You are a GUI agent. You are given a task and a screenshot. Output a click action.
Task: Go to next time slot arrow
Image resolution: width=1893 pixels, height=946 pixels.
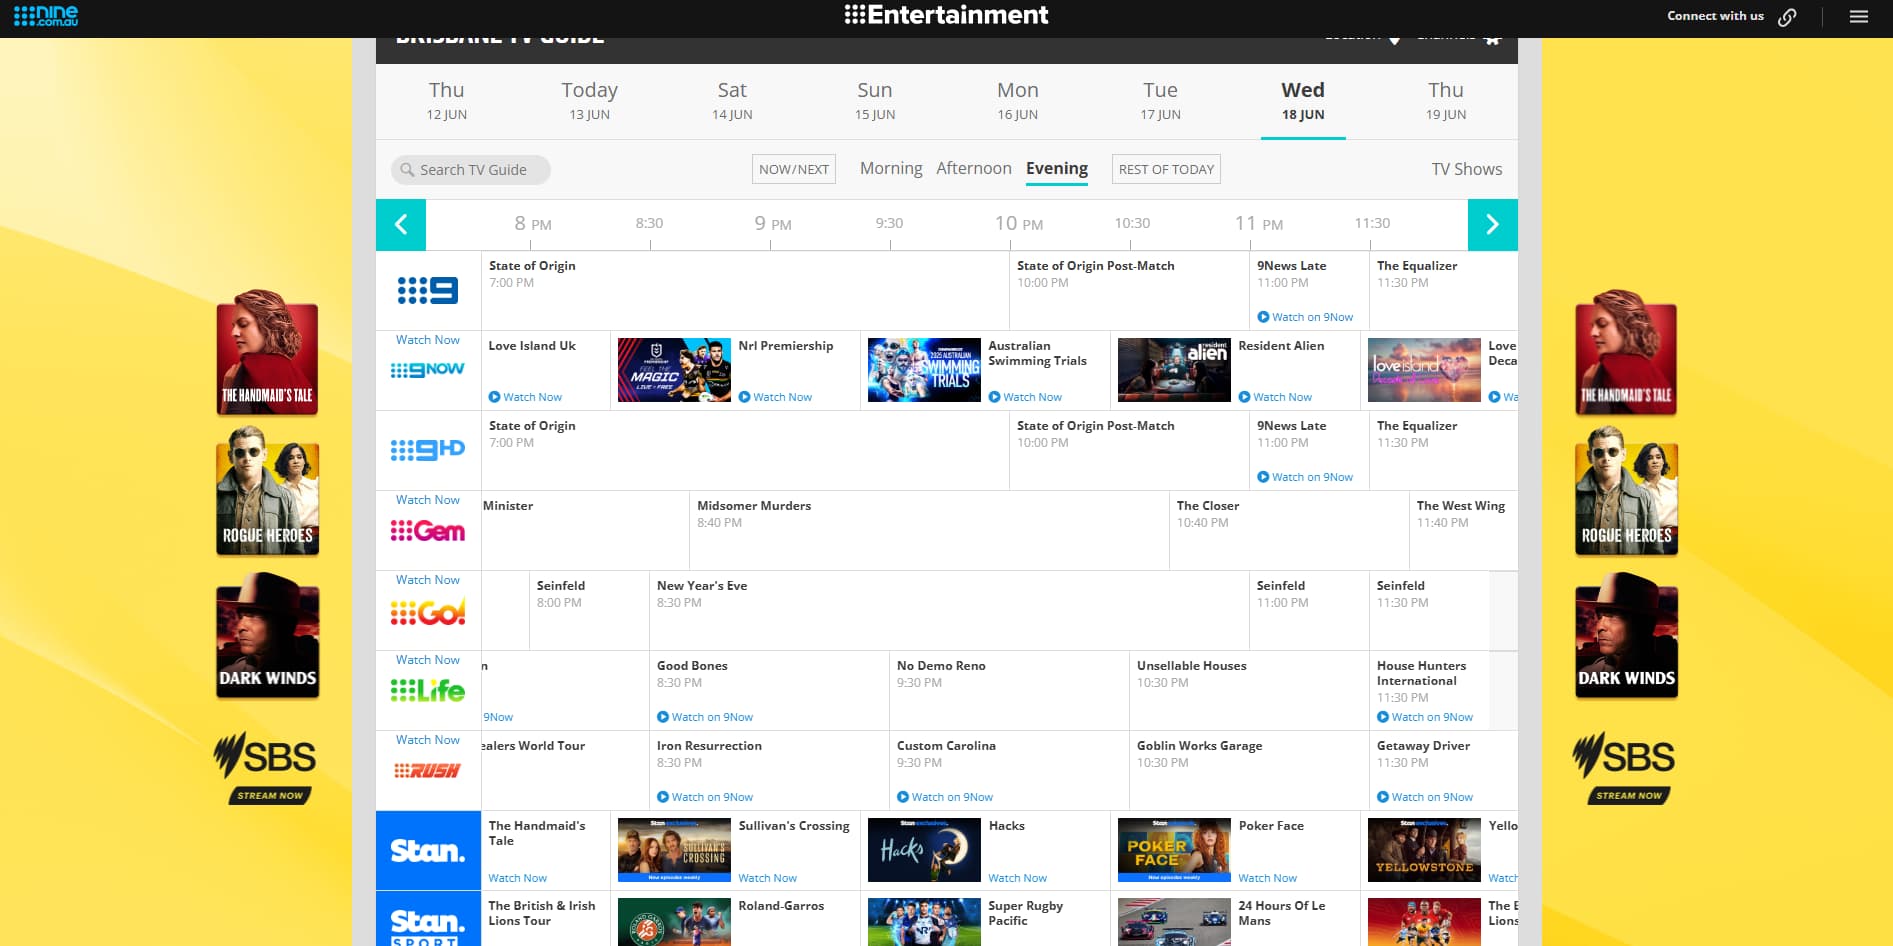1492,224
